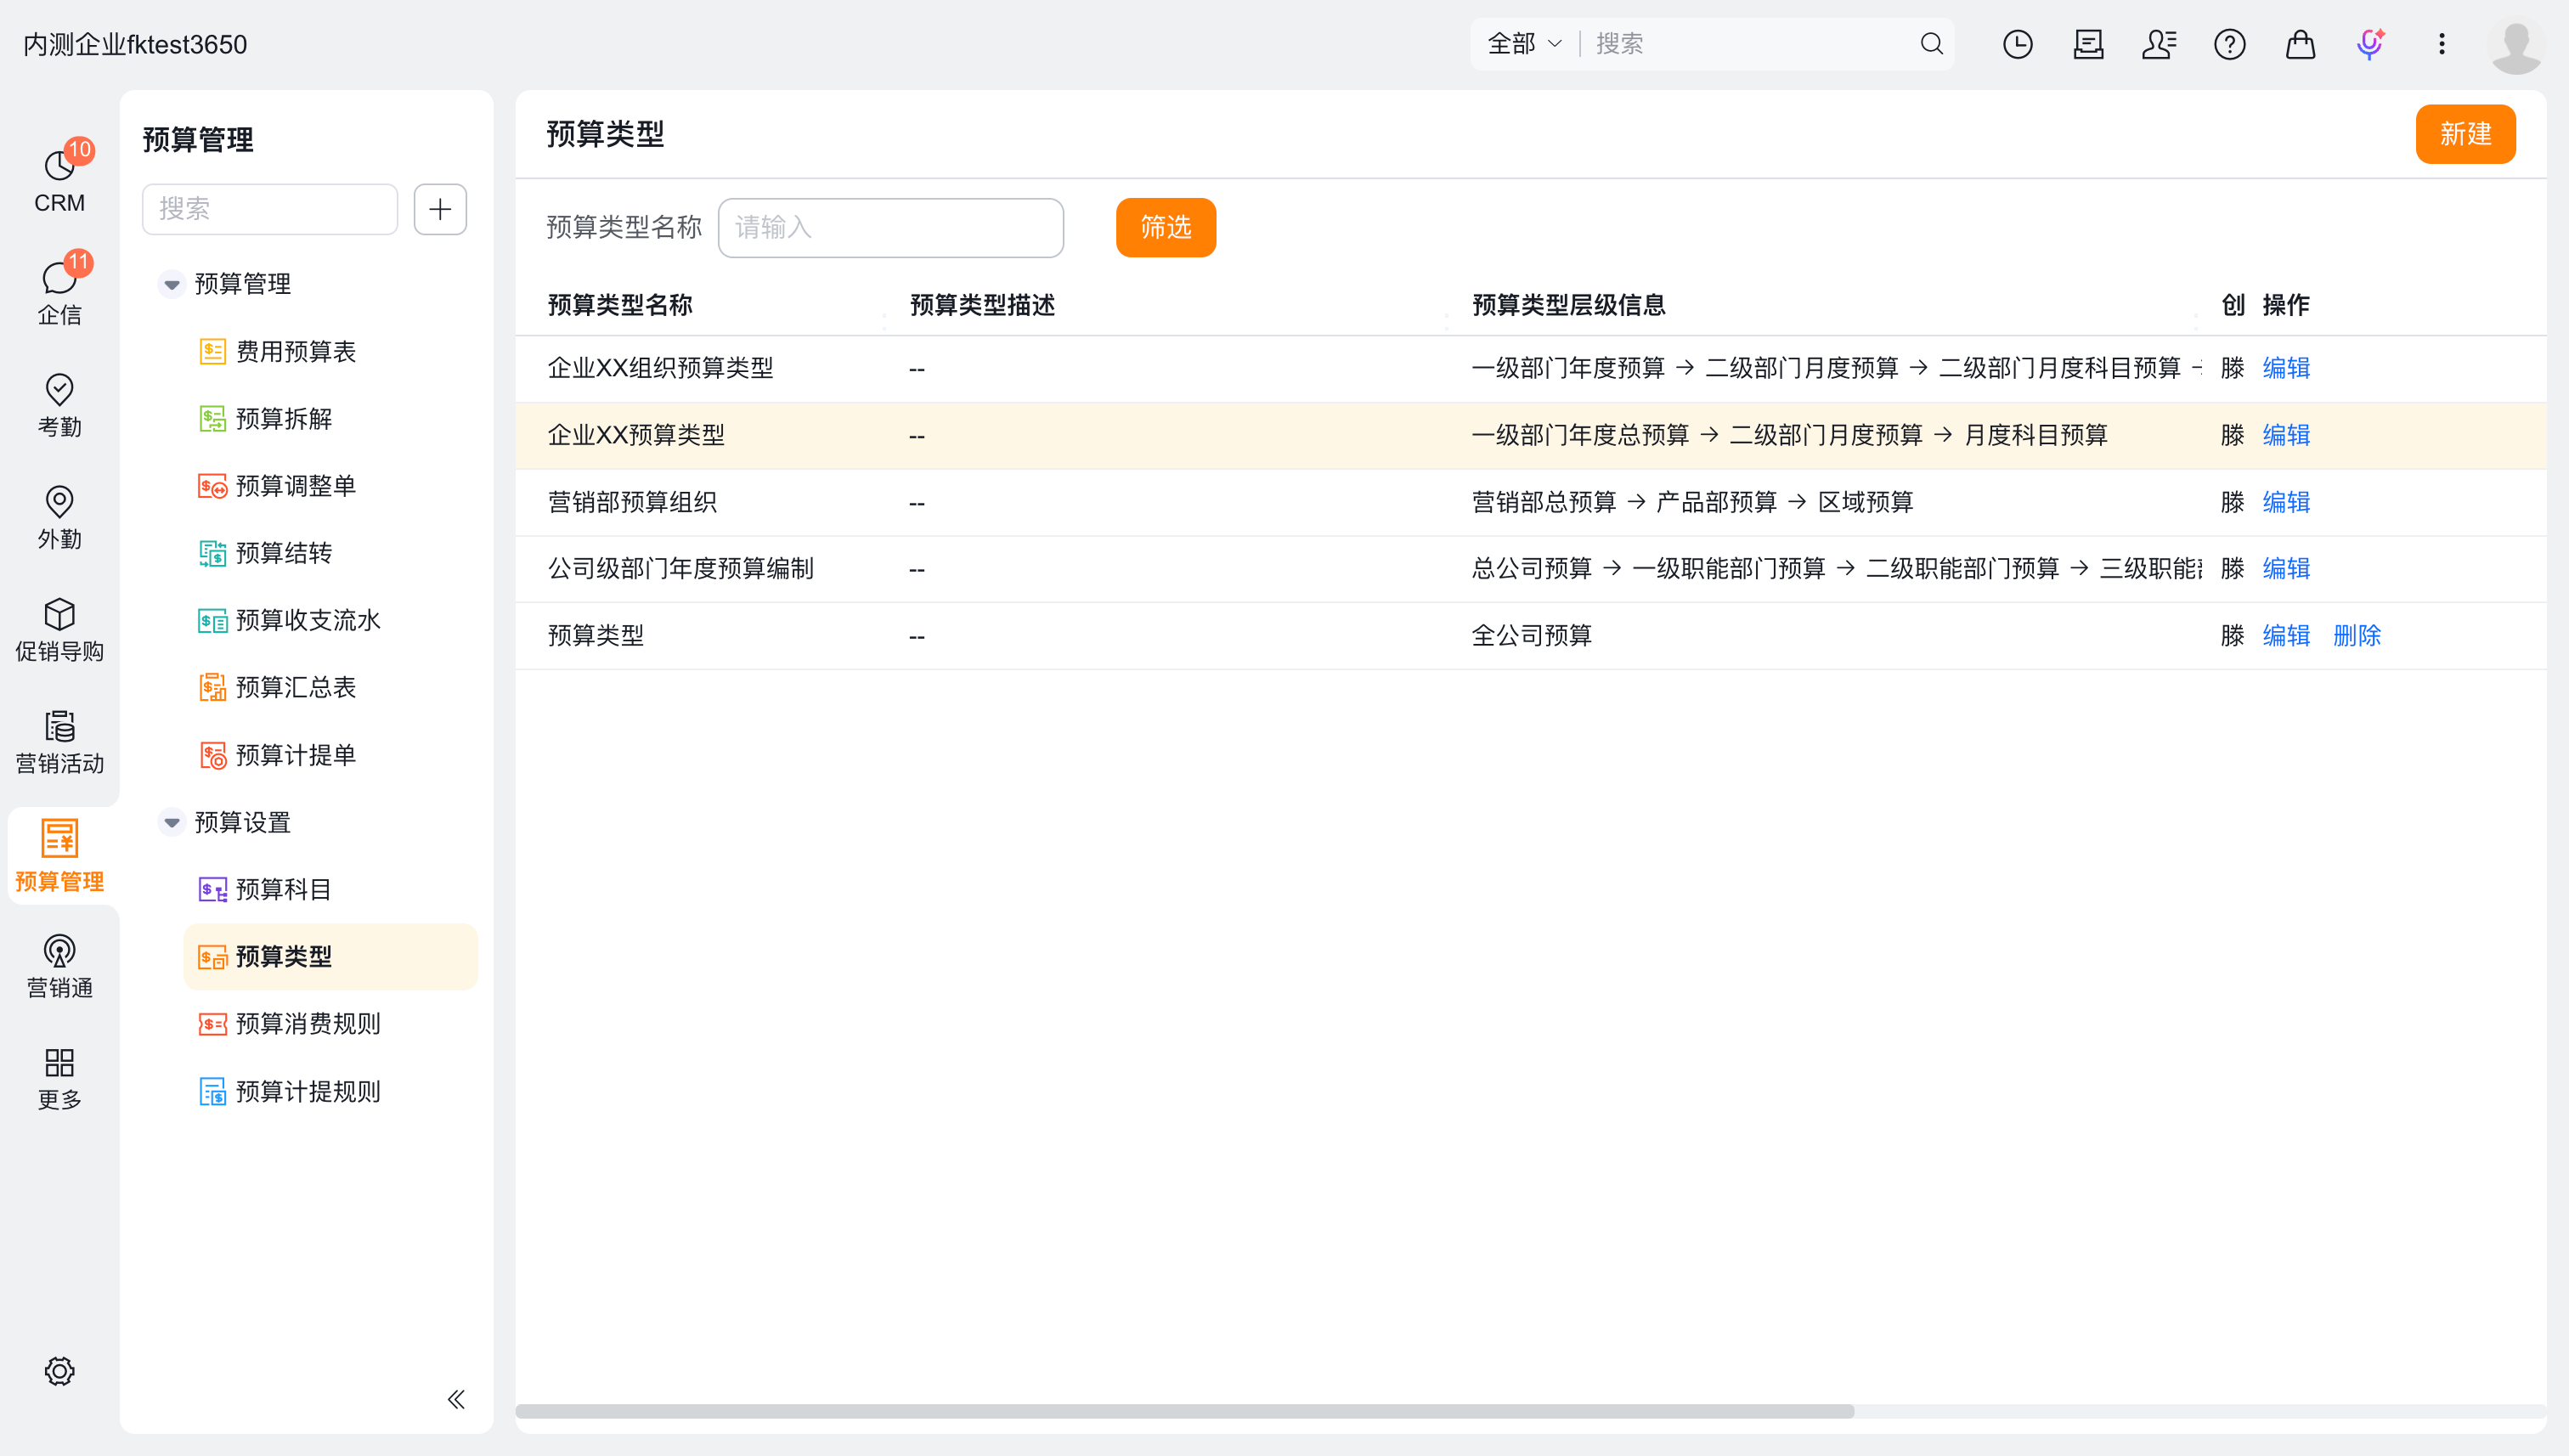Activate the voice assistant microphone icon
The height and width of the screenshot is (1456, 2569).
(2370, 44)
